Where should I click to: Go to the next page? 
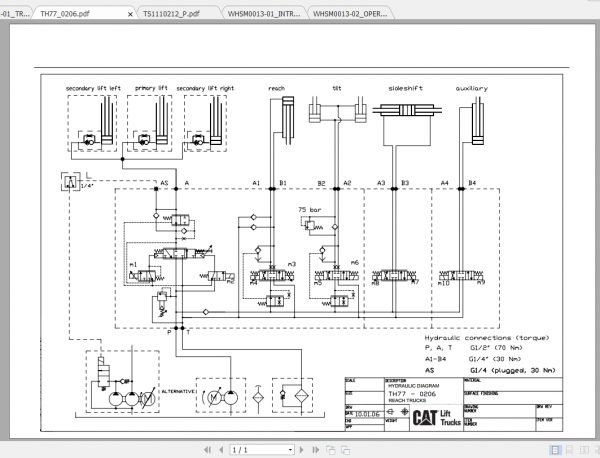click(x=301, y=450)
